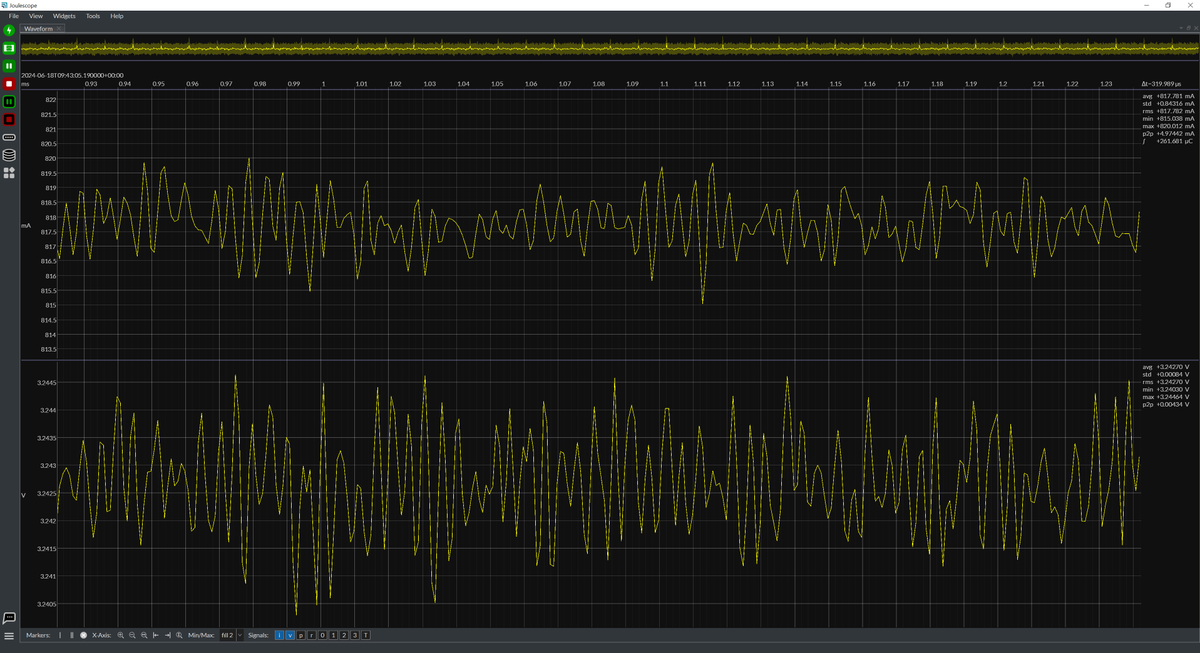Click the timestamp 2024-06-18T09:43:05.190000+00:00

pos(72,75)
